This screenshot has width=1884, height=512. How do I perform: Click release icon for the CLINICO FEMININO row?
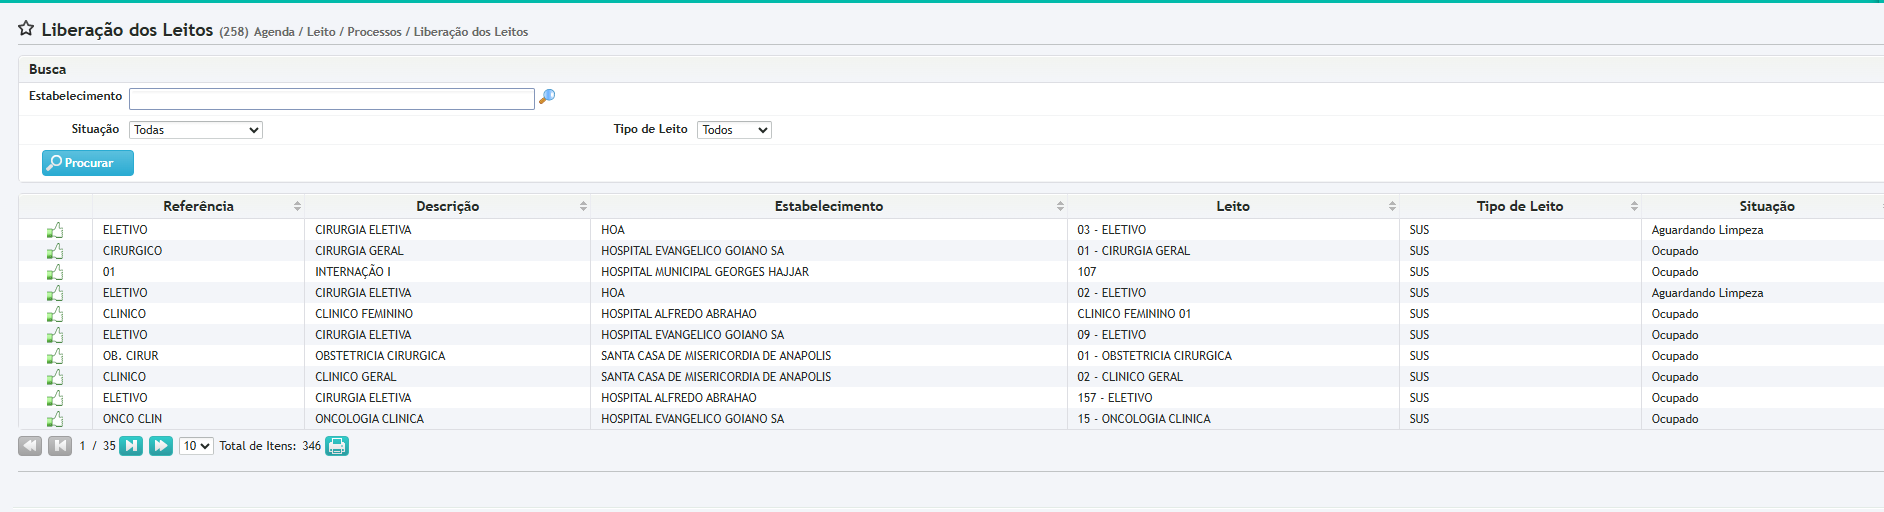click(55, 314)
